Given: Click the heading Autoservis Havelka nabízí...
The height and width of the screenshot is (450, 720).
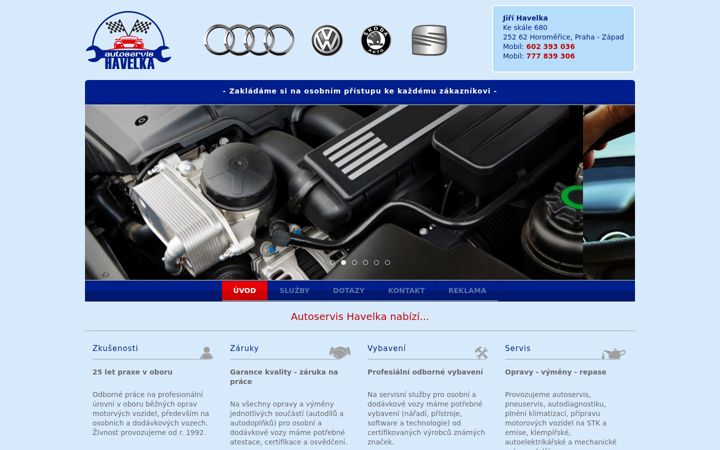Looking at the screenshot, I should 360,316.
